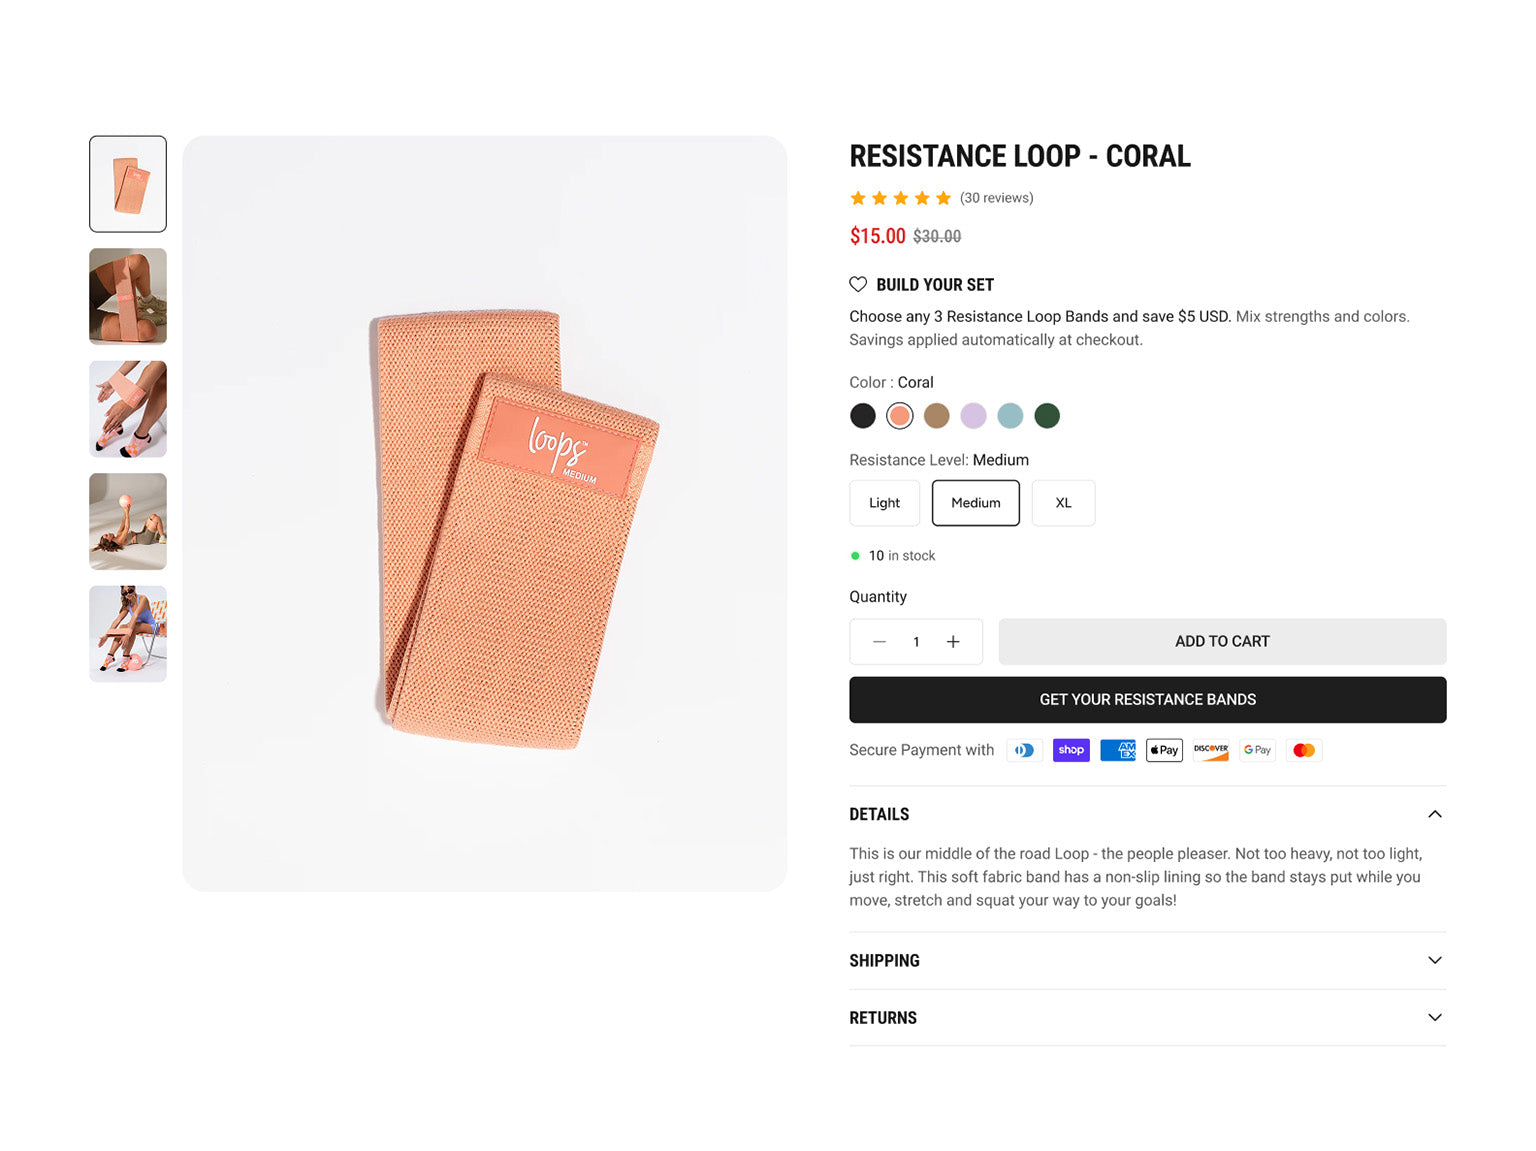The height and width of the screenshot is (1151, 1536).
Task: Click the Apple Pay payment icon
Action: click(1164, 750)
